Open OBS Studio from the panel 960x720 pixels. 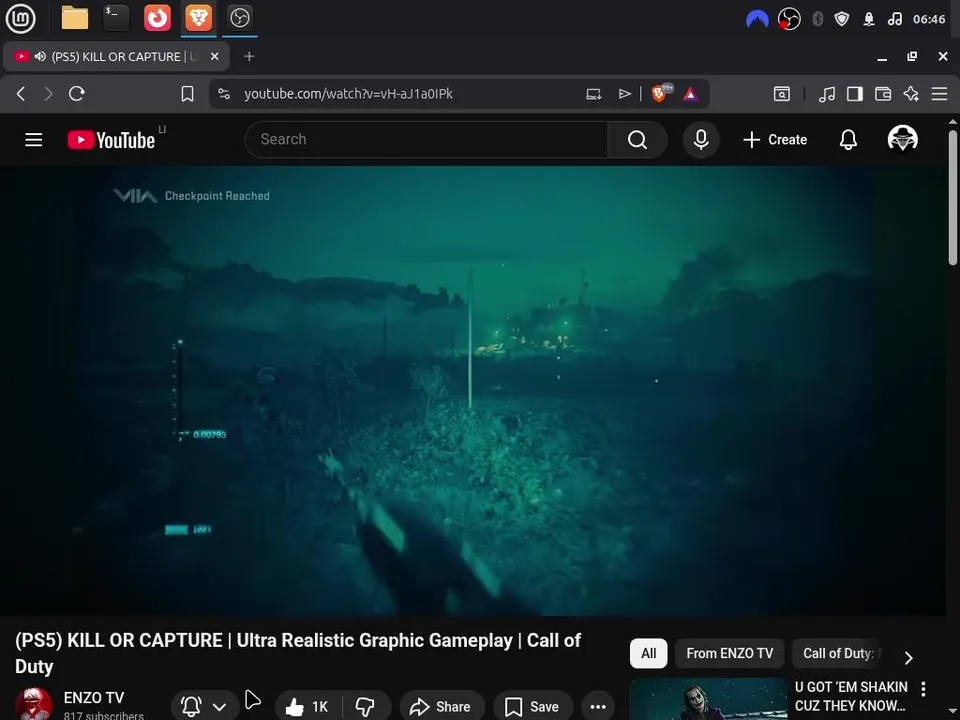click(239, 18)
